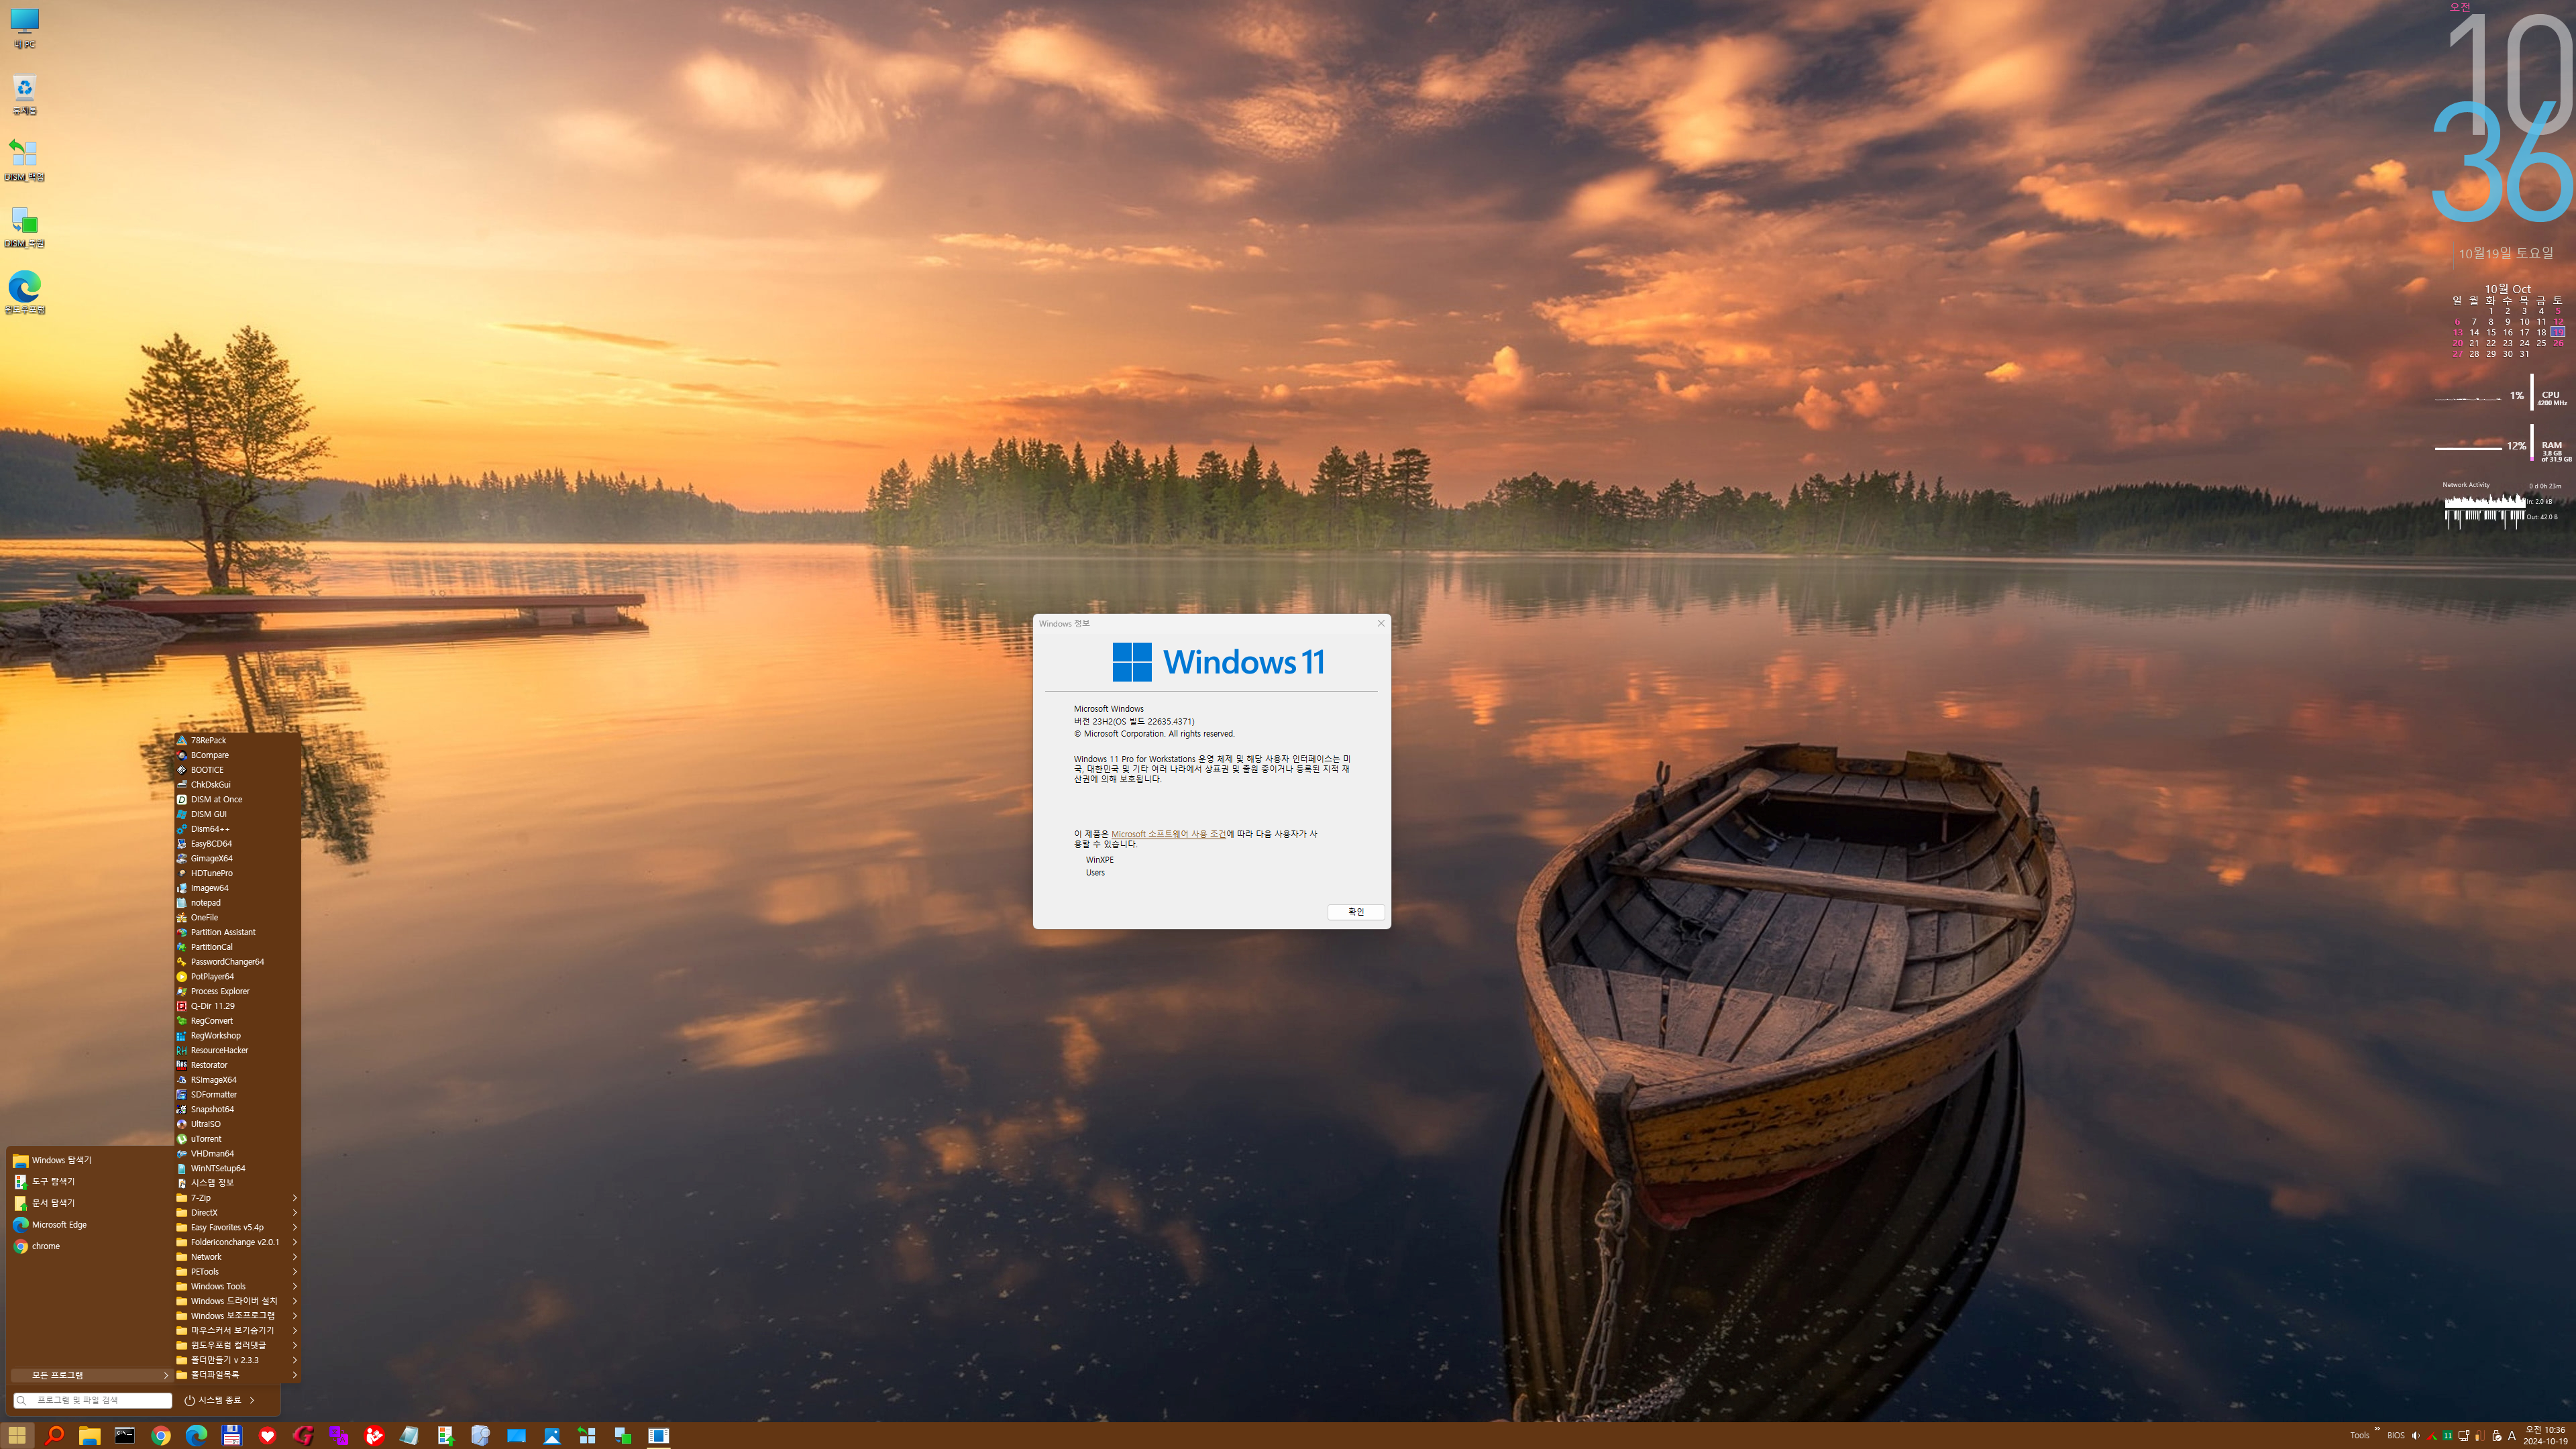Click the BIOS toolbar label on taskbar
2576x1449 pixels.
(x=2395, y=1436)
